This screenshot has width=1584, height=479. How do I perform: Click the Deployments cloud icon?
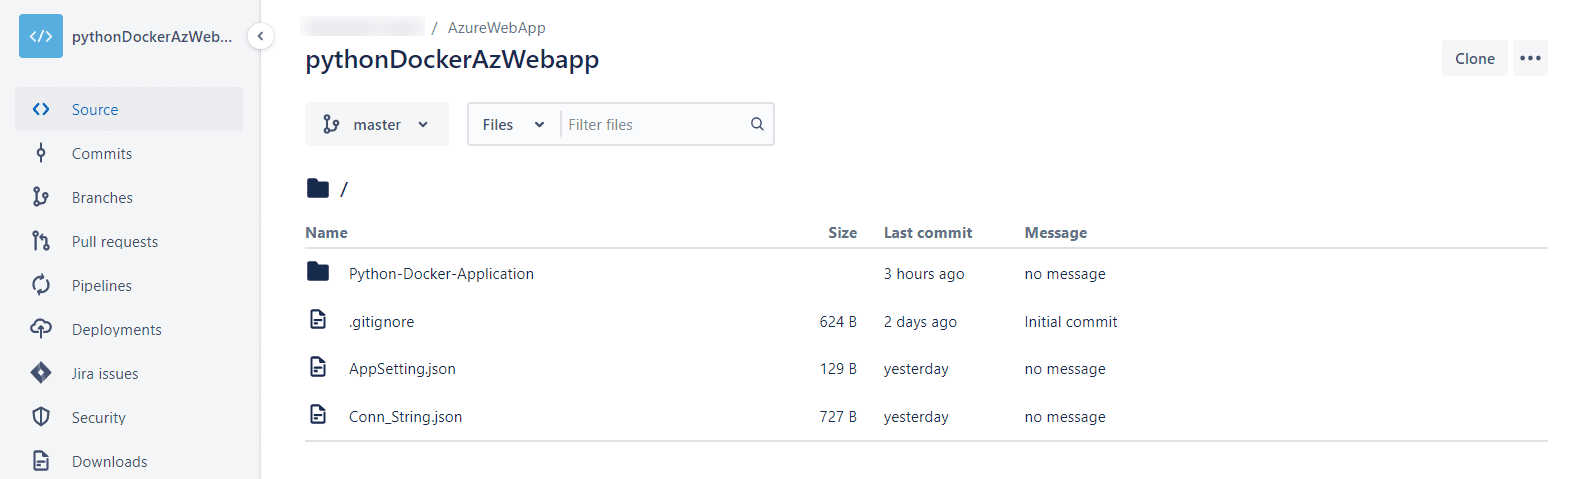coord(41,329)
